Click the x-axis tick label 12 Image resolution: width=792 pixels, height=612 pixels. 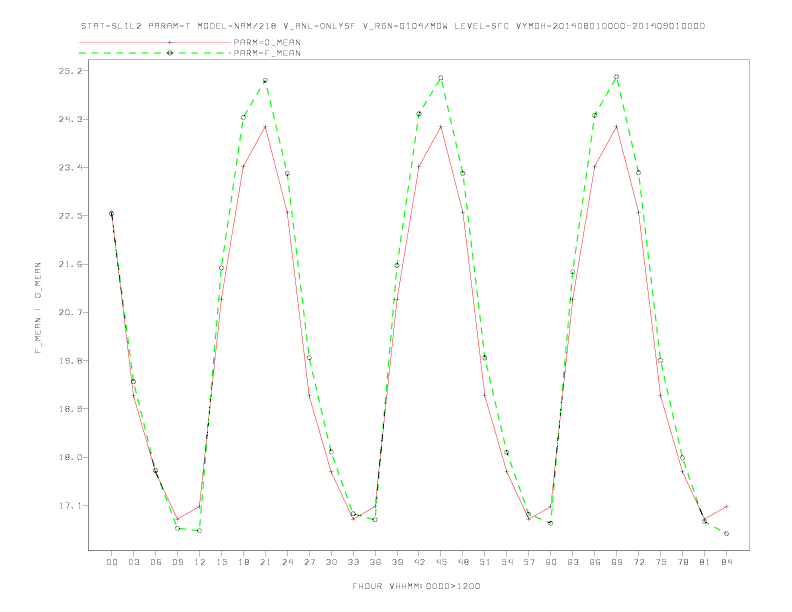[200, 562]
